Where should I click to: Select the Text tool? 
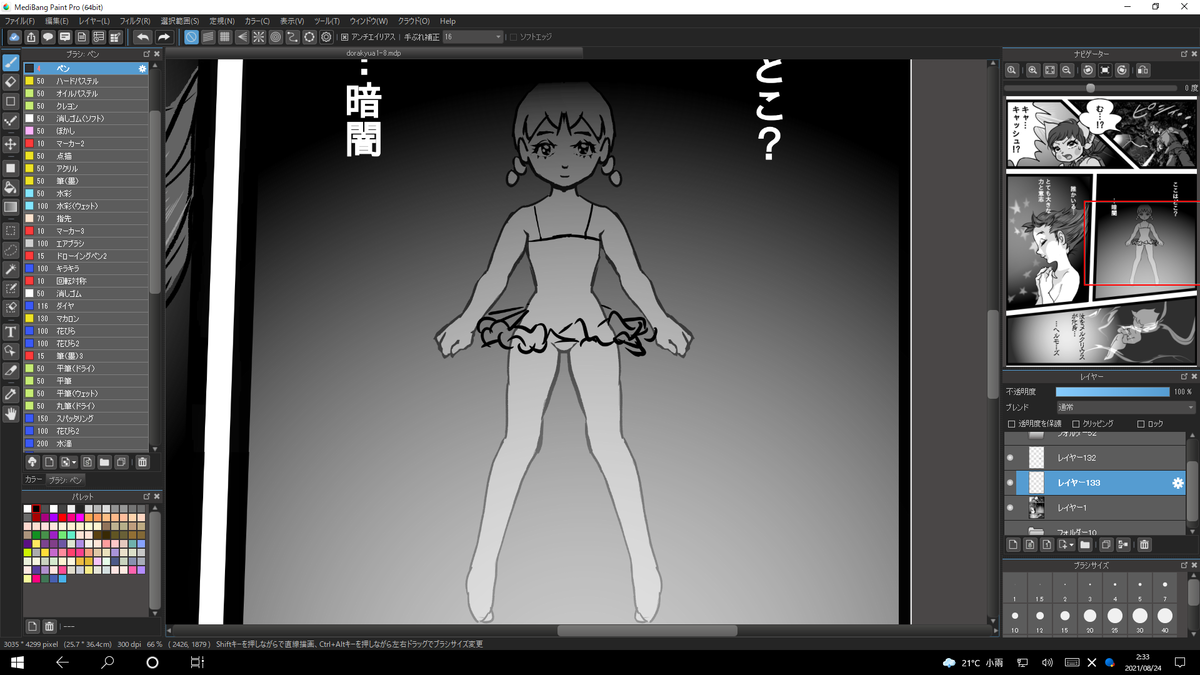coord(11,331)
